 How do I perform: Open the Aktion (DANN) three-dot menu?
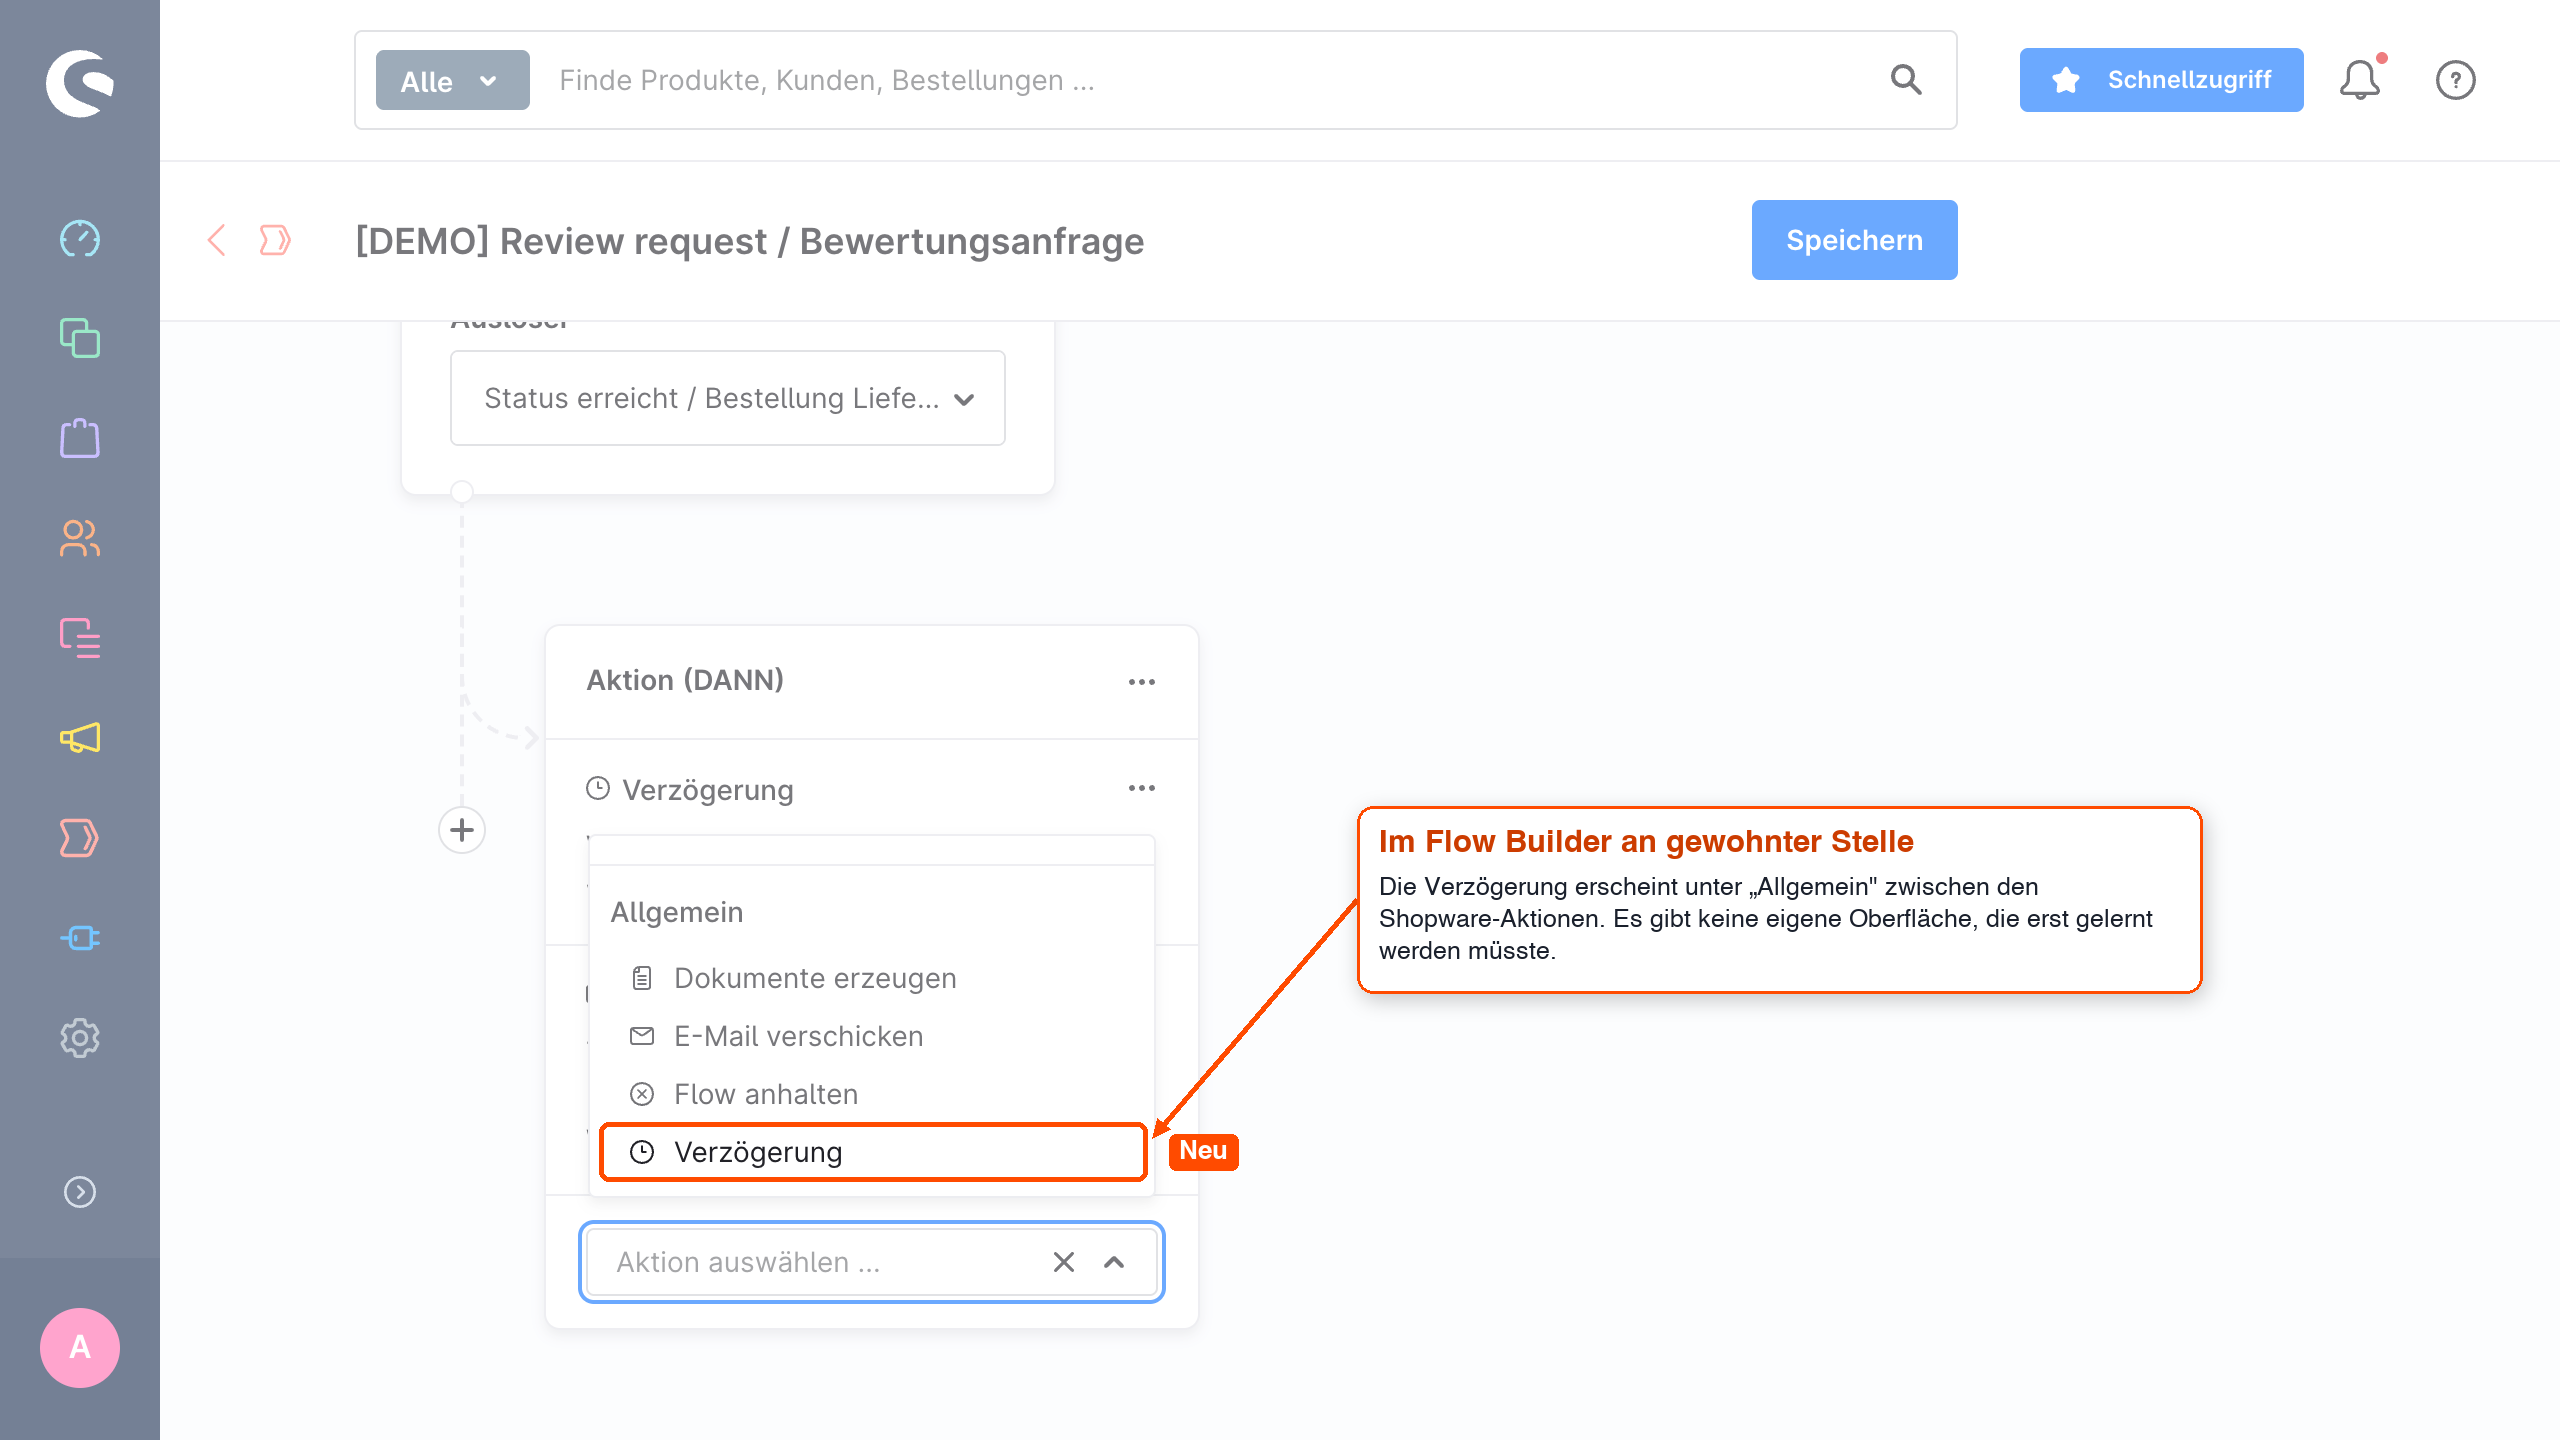pyautogui.click(x=1142, y=681)
